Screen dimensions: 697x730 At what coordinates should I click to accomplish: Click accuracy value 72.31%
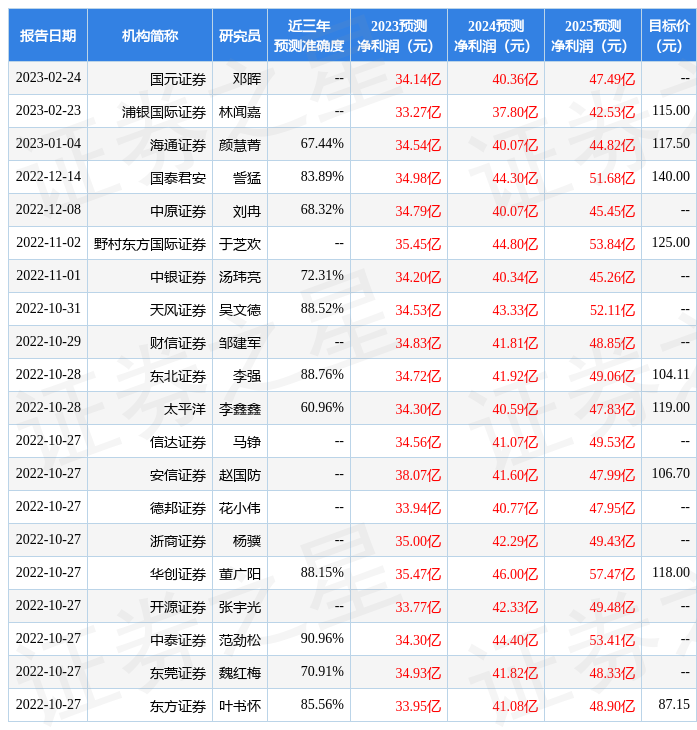coord(322,276)
